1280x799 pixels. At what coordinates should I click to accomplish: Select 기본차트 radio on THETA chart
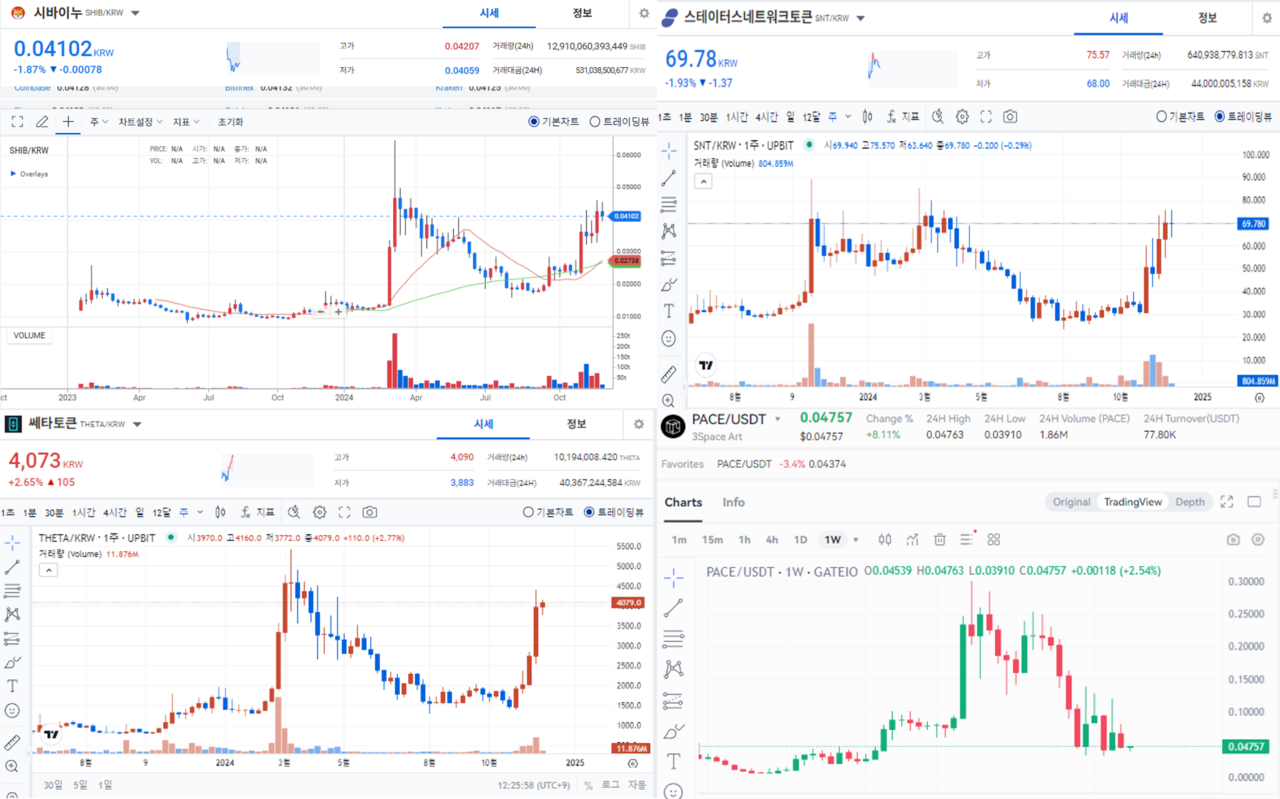coord(529,512)
